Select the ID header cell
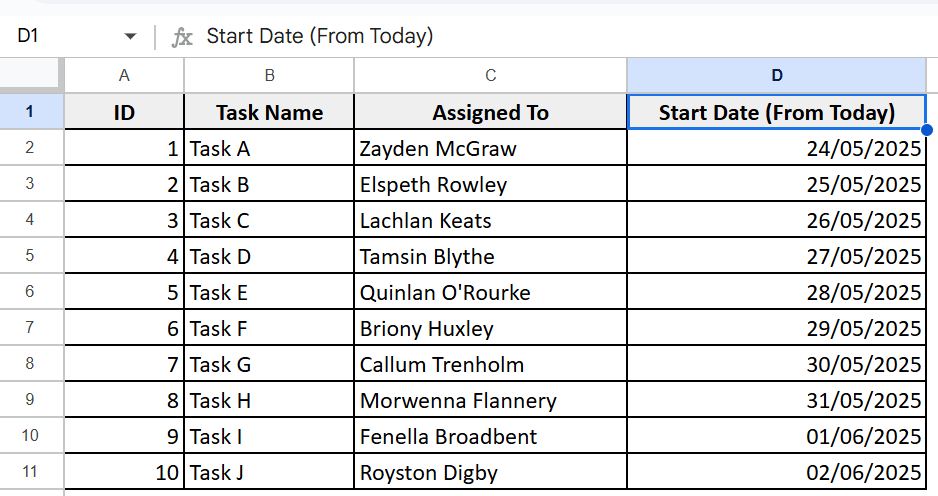938x496 pixels. click(x=124, y=112)
